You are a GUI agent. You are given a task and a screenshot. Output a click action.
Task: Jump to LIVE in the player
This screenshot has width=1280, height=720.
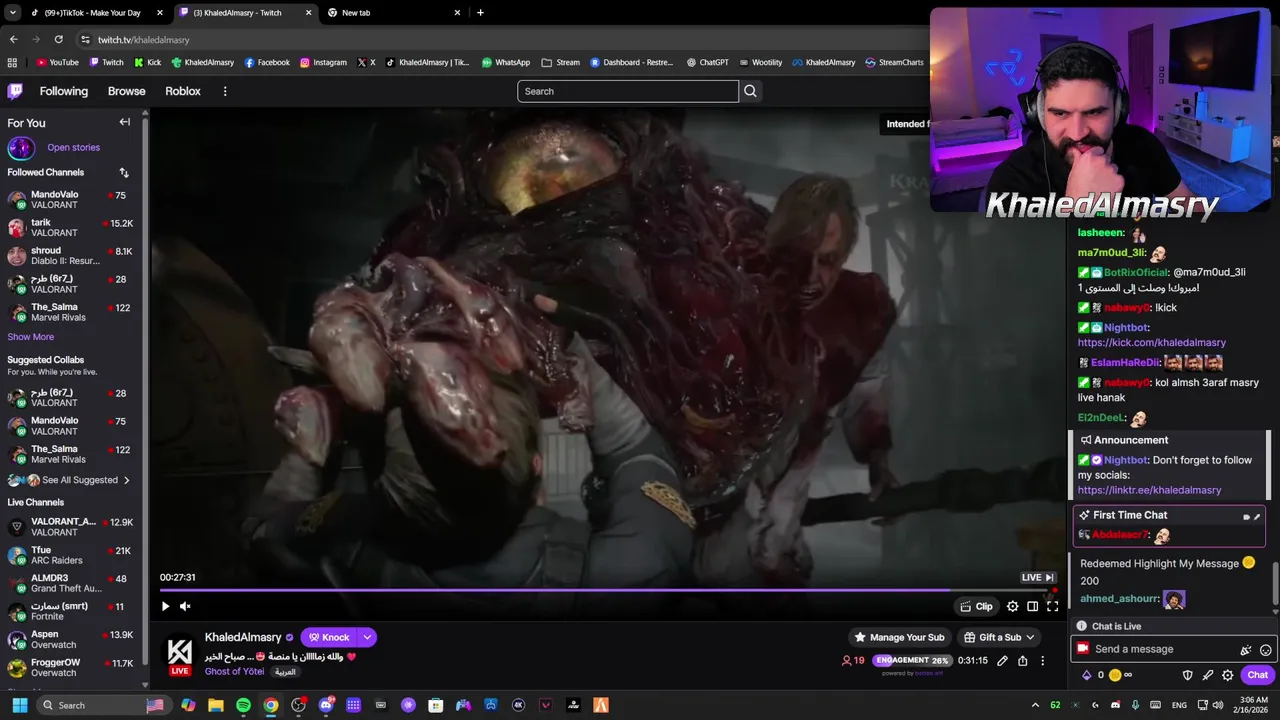pos(1037,577)
